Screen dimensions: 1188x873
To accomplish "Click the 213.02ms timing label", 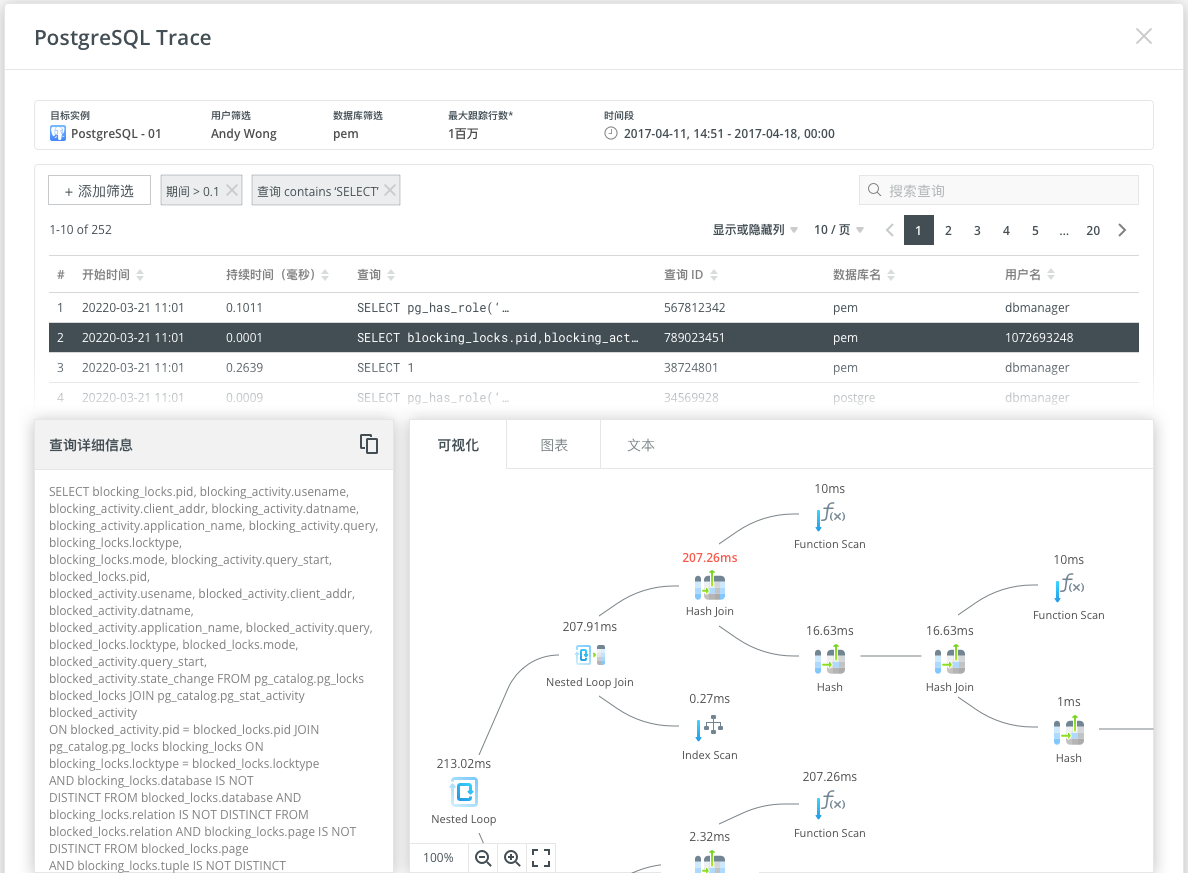I will coord(464,763).
